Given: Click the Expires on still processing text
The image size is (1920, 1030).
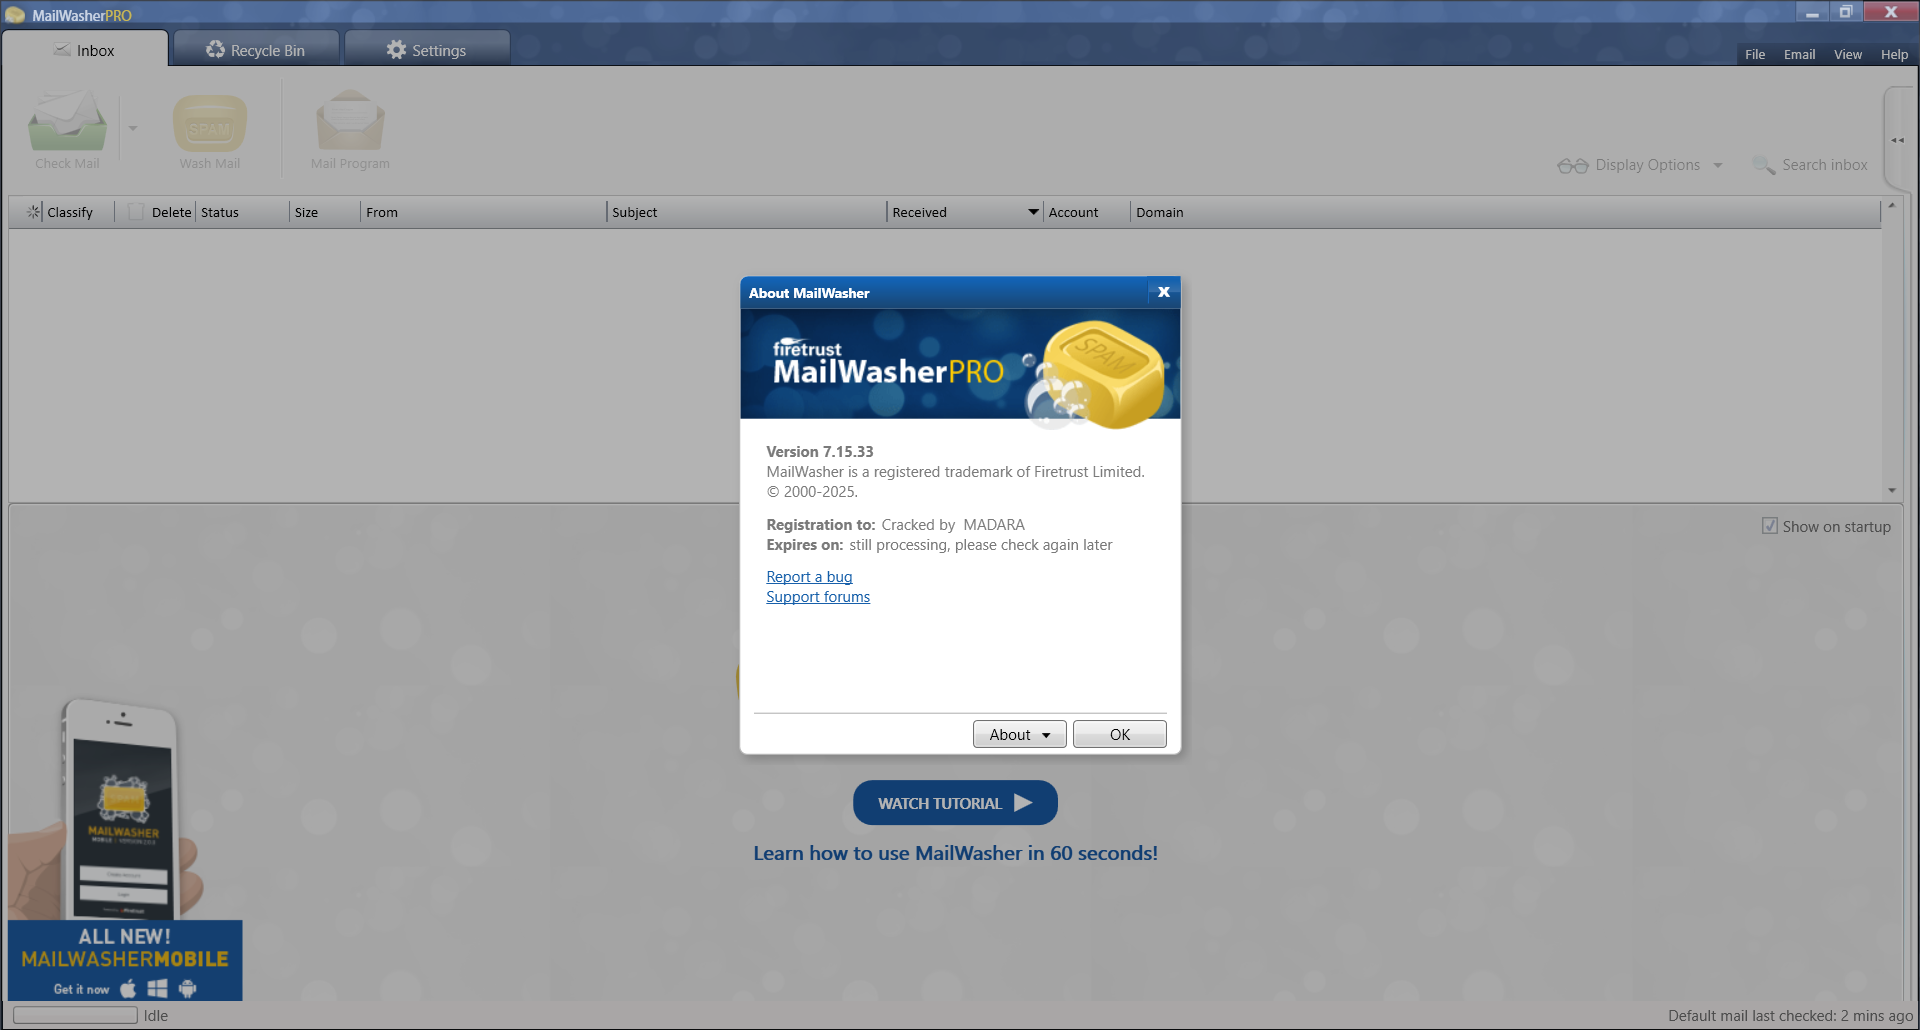Looking at the screenshot, I should point(939,545).
